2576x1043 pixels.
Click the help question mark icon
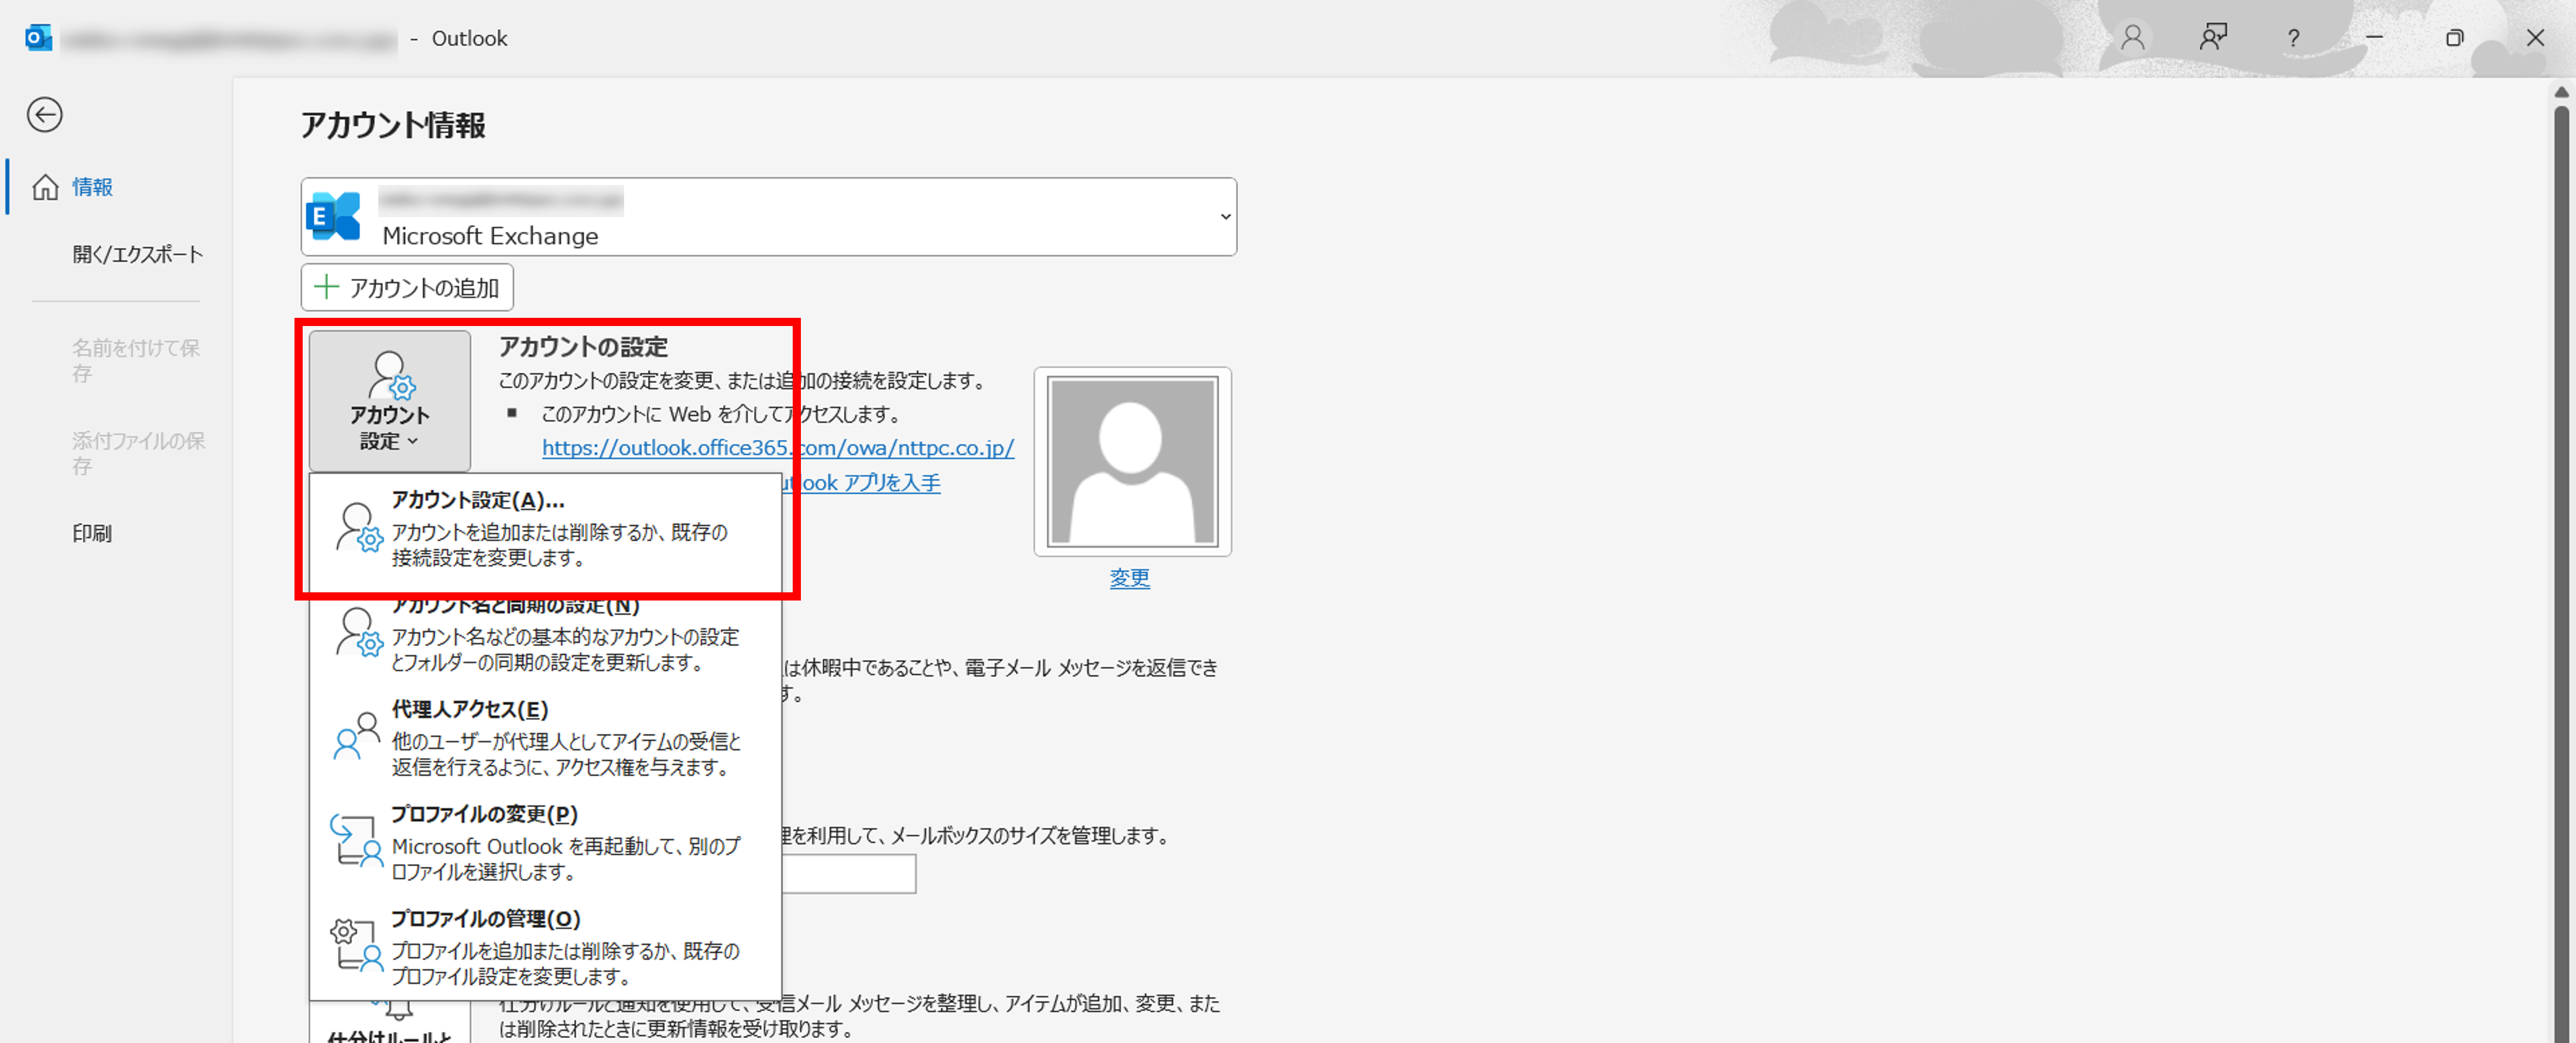(x=2293, y=38)
